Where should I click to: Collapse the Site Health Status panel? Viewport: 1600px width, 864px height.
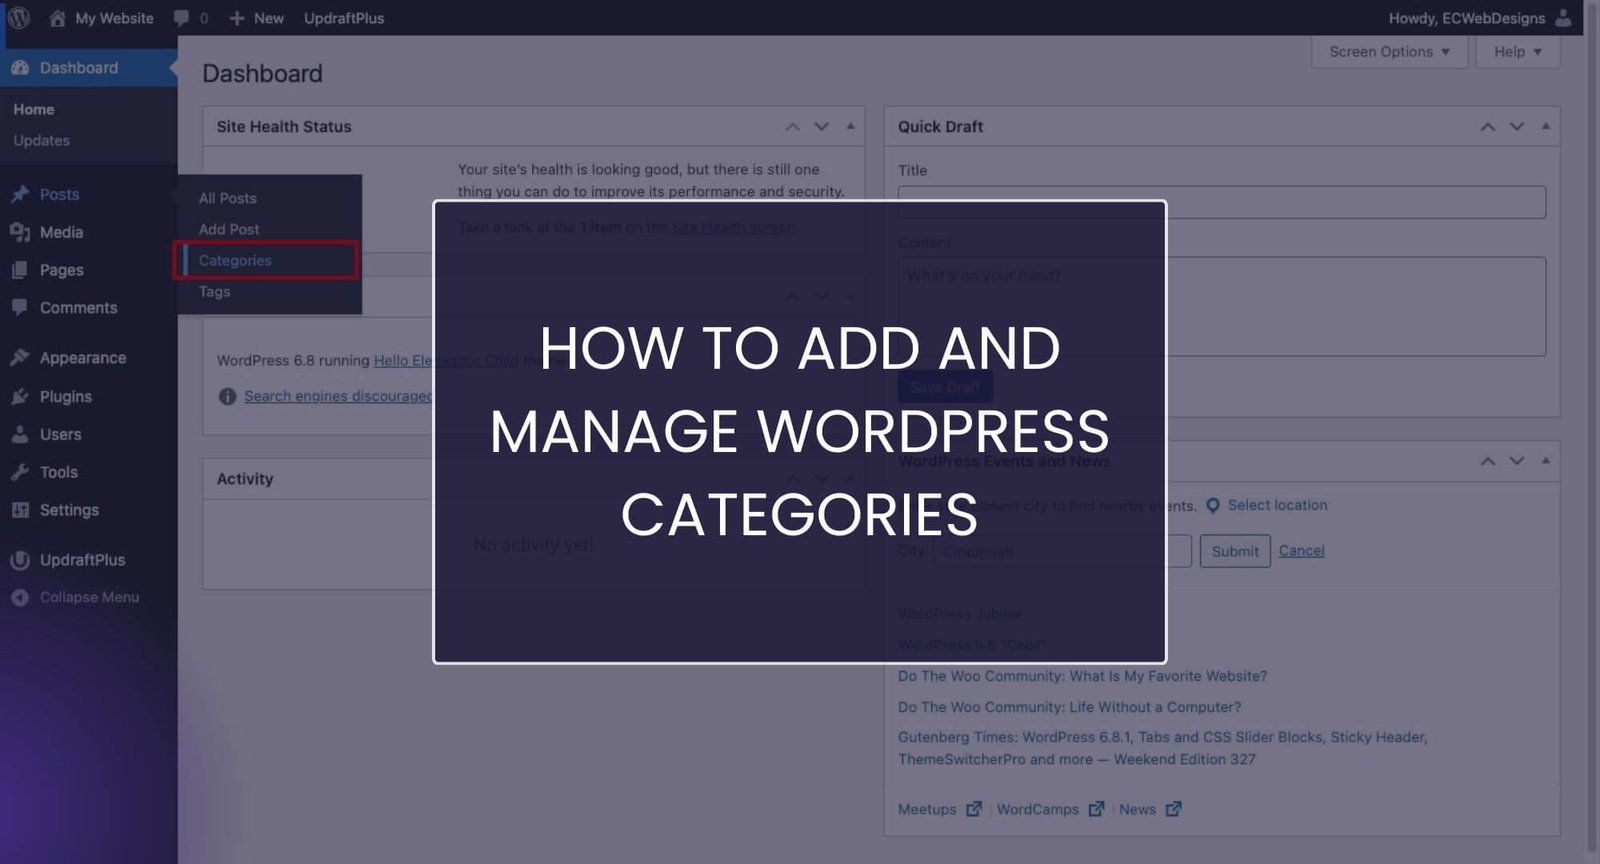850,126
